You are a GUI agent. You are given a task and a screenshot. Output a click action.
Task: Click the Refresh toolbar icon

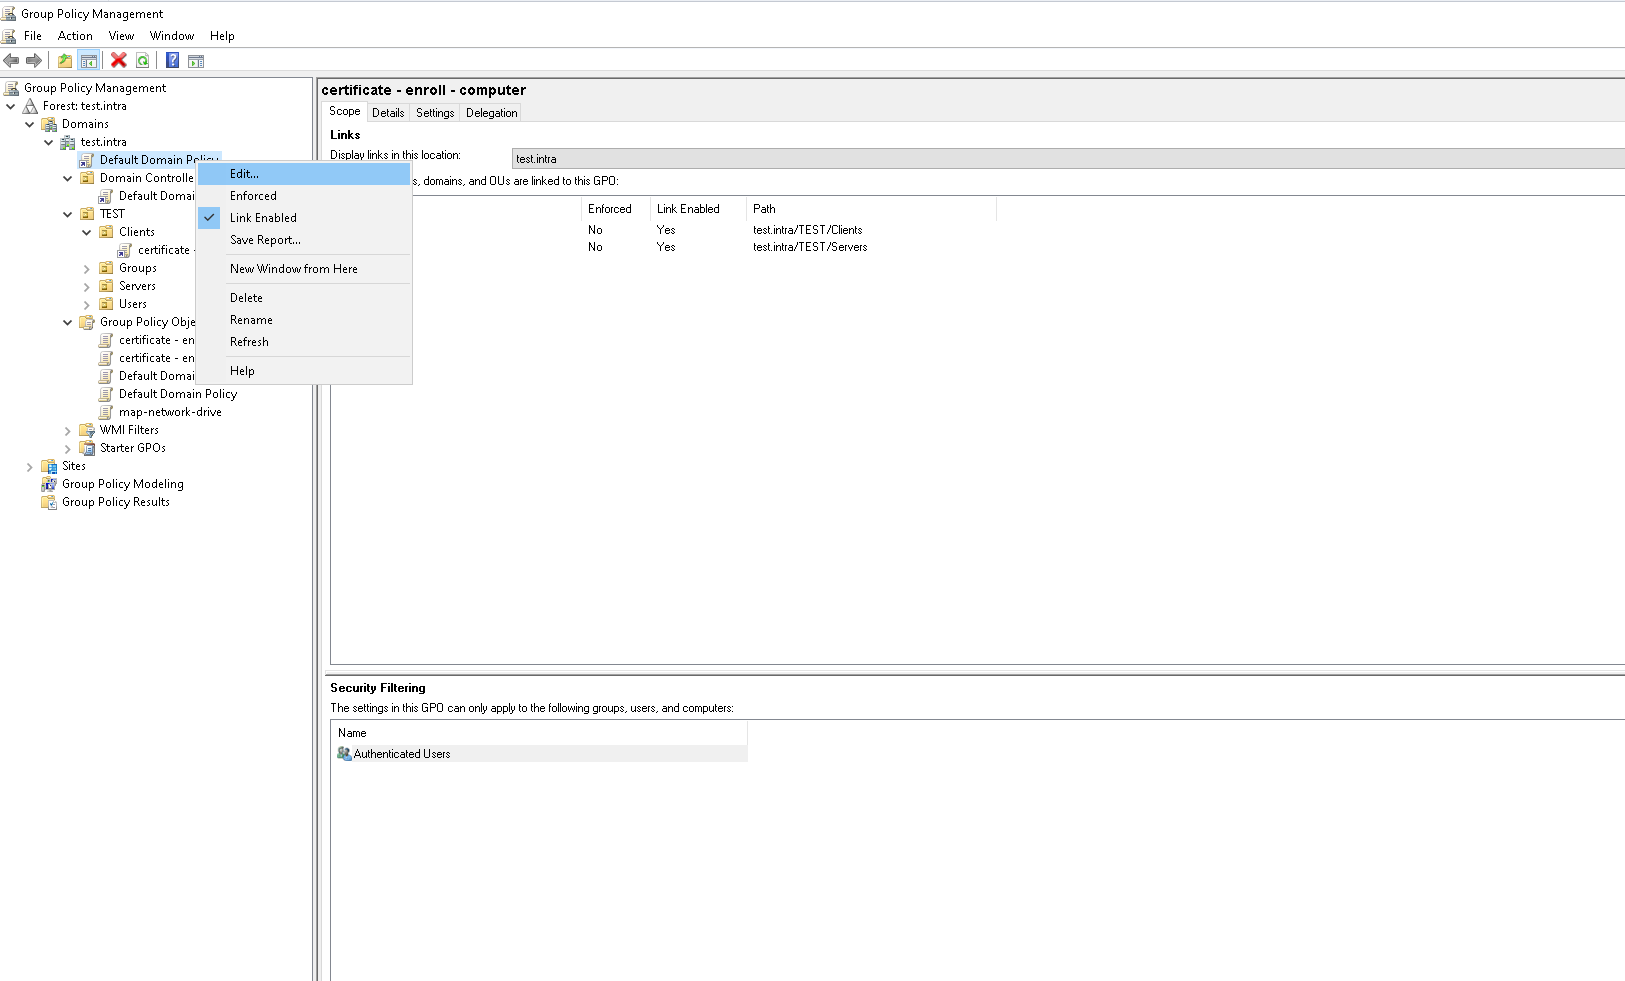pos(143,60)
